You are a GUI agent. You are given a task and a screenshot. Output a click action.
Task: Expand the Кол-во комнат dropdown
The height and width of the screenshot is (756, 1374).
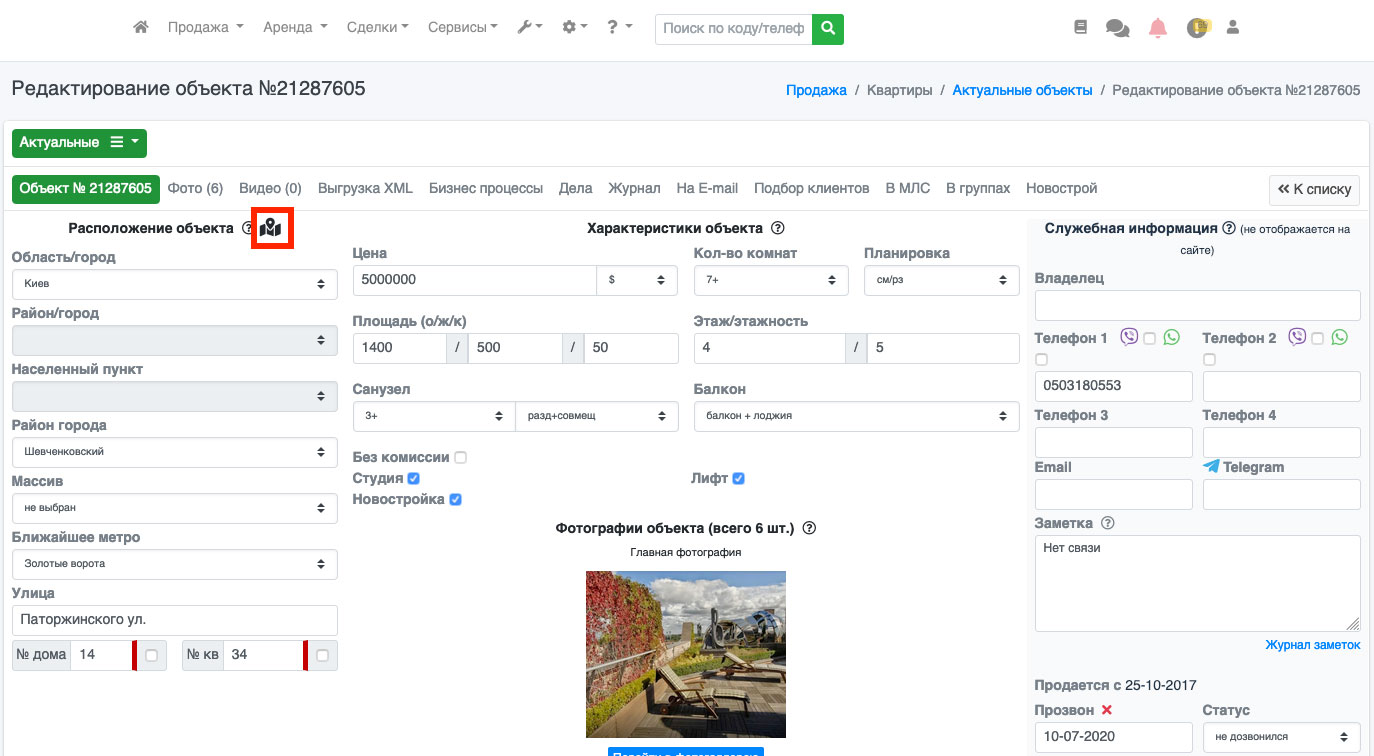point(771,281)
